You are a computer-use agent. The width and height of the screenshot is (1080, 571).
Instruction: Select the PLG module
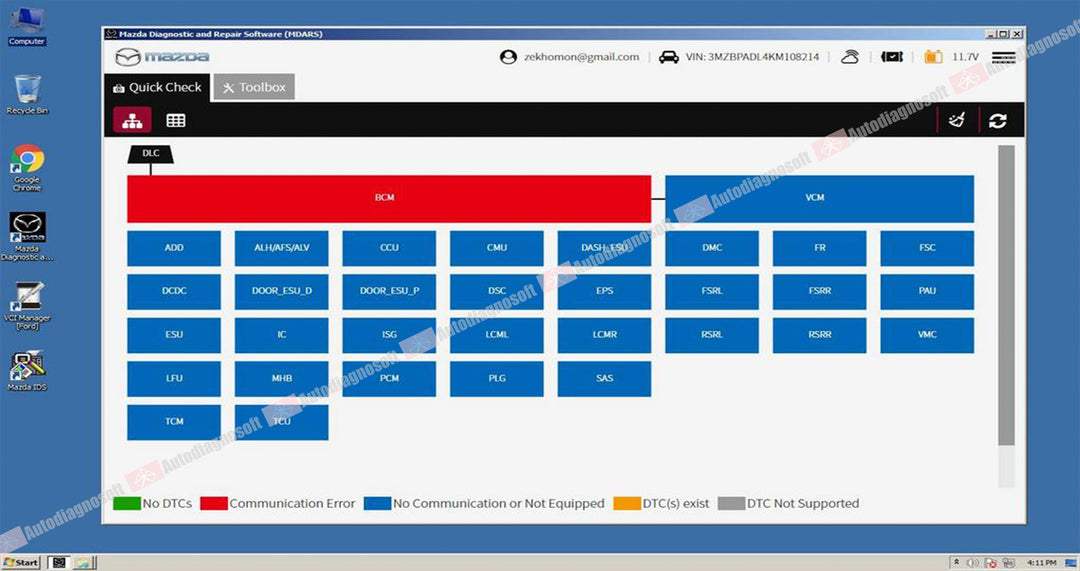[497, 379]
